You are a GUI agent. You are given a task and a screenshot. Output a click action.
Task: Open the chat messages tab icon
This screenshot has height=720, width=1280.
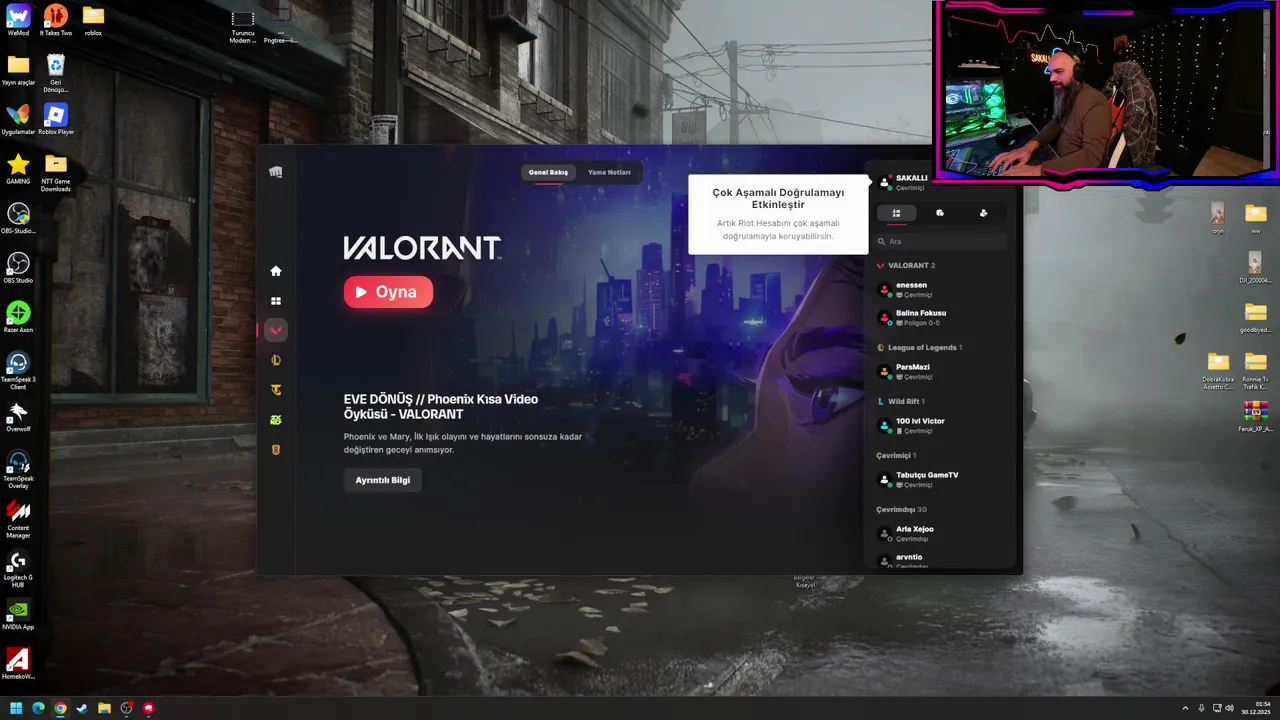click(940, 213)
